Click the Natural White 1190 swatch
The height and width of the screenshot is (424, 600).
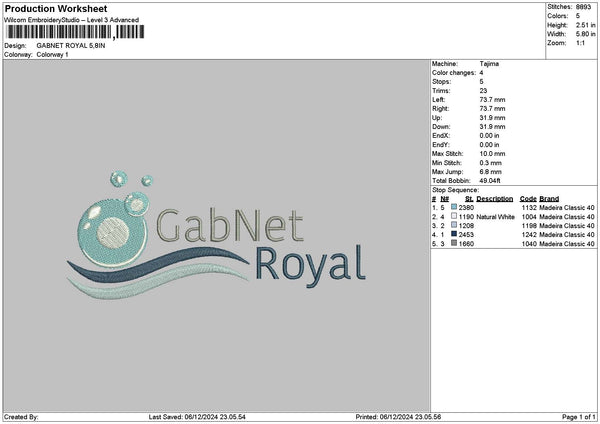pyautogui.click(x=454, y=216)
